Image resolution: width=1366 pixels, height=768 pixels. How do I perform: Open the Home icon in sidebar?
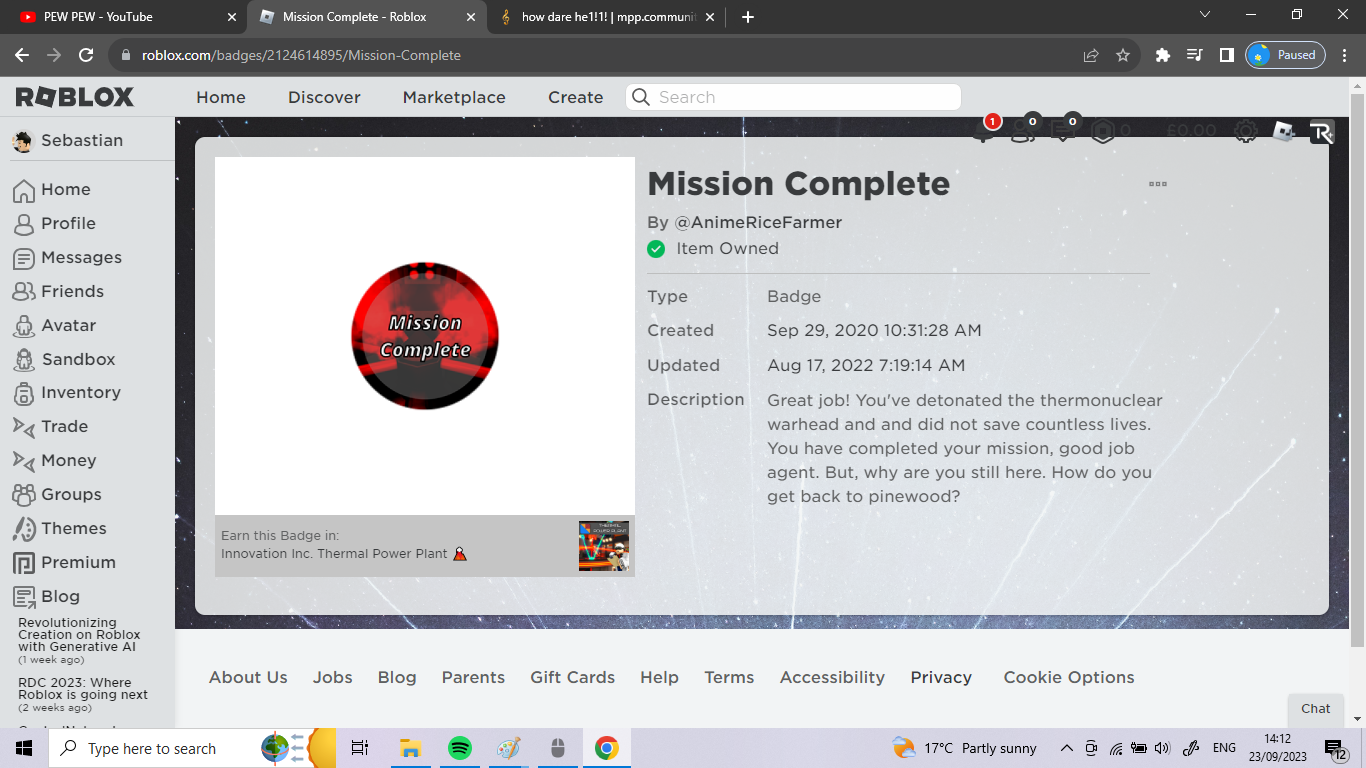pos(23,190)
